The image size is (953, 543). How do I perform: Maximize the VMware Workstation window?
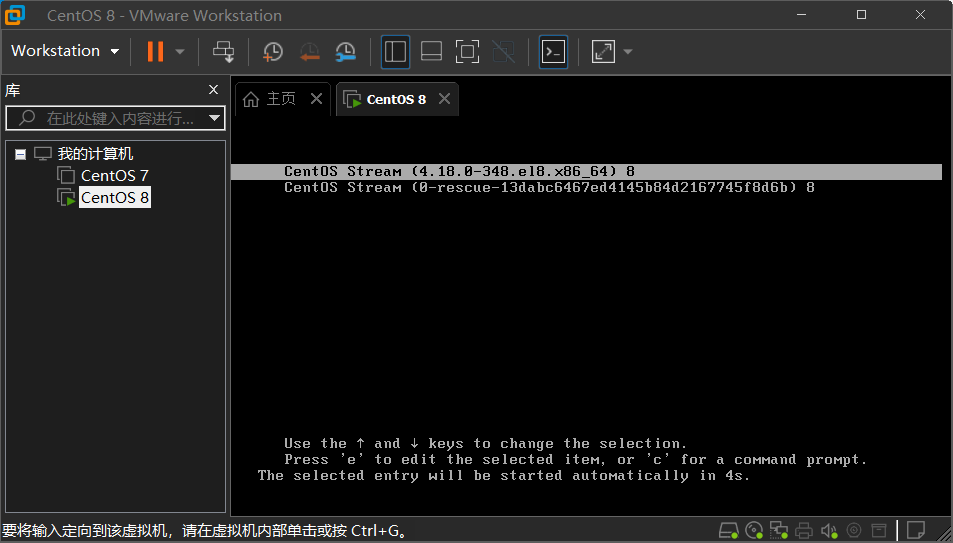tap(861, 15)
